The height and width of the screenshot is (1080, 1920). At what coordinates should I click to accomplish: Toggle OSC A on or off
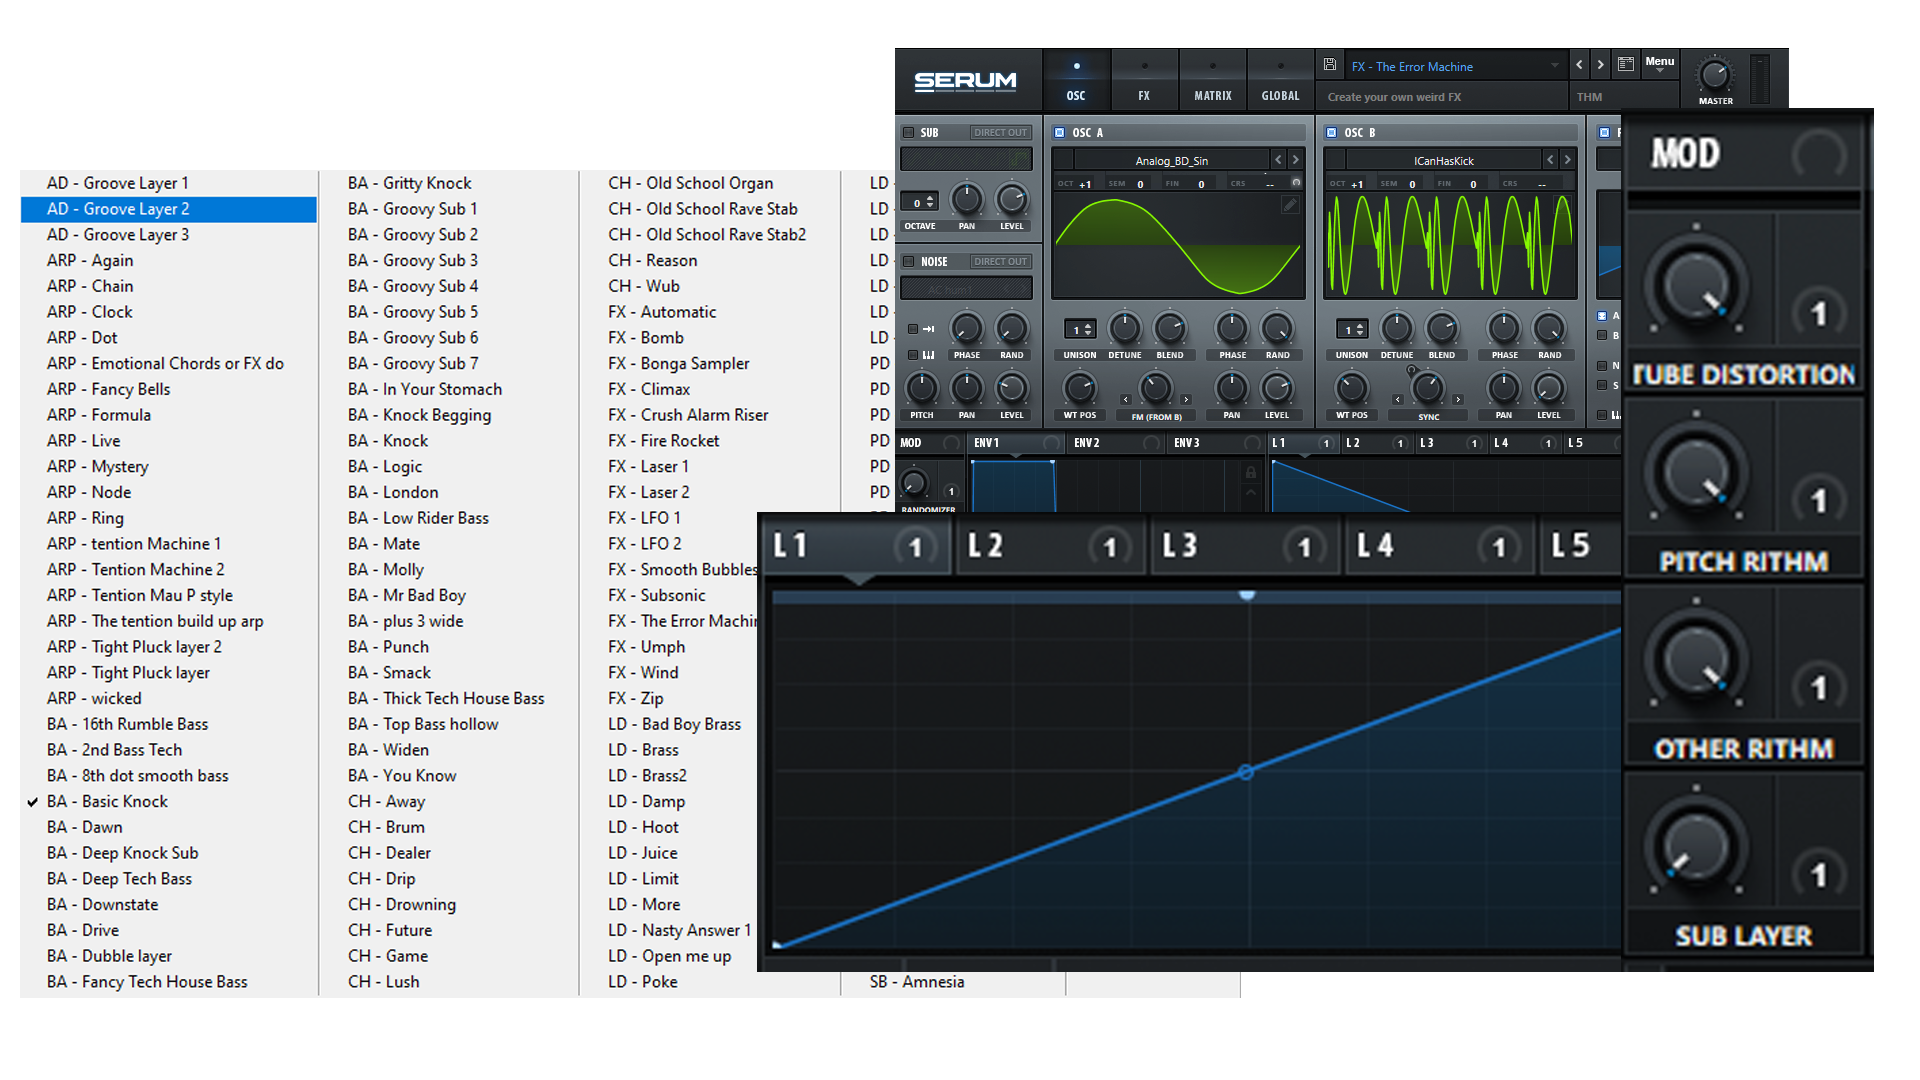1060,133
